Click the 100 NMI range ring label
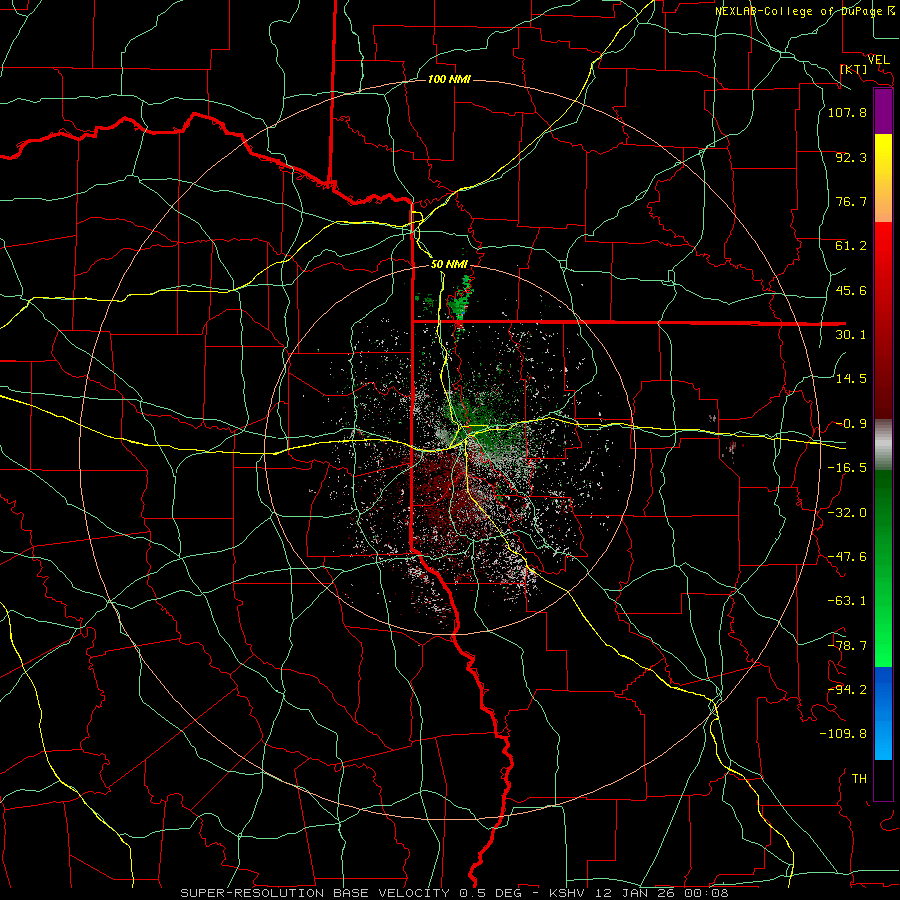 click(449, 79)
